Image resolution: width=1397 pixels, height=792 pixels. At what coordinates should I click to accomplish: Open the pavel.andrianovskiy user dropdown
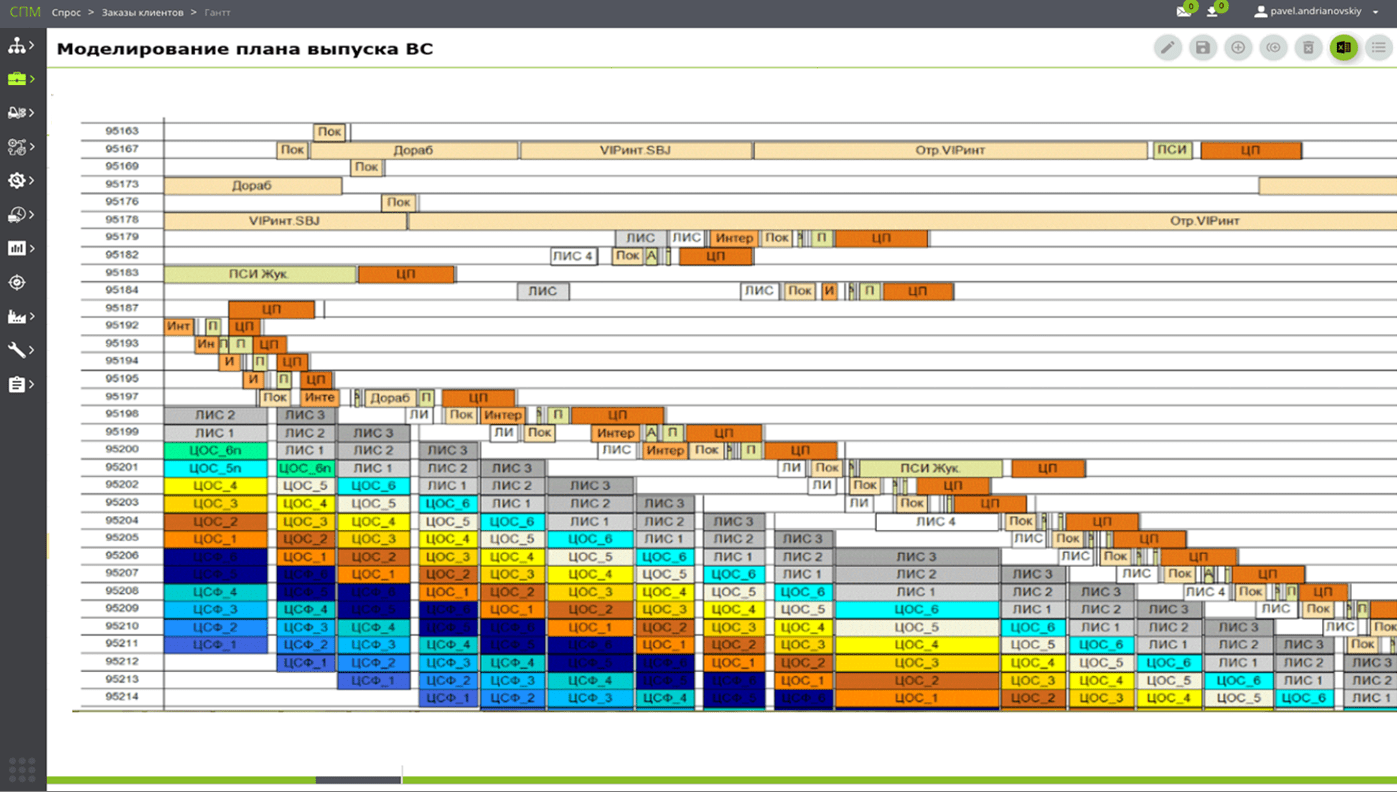(1317, 12)
